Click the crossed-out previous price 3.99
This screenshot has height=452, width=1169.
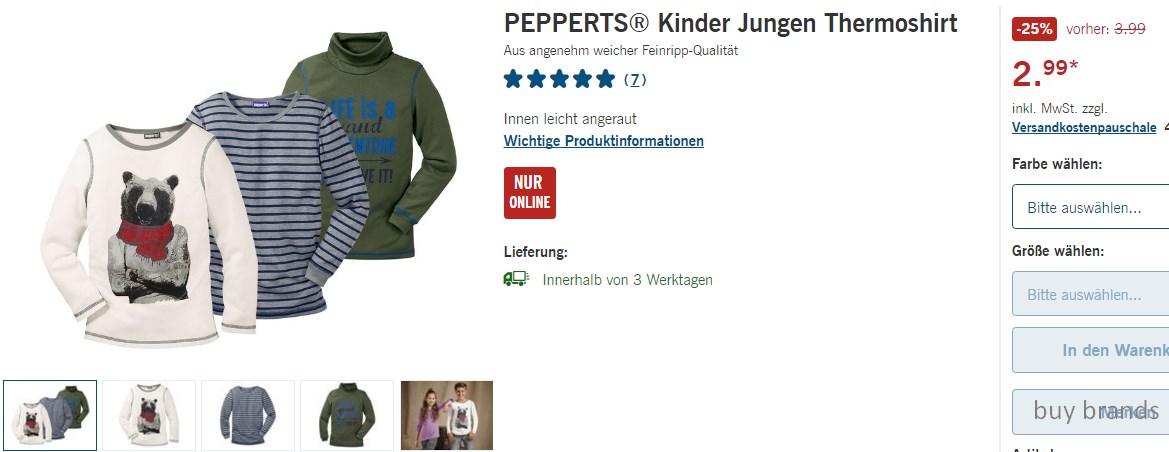(x=1129, y=29)
